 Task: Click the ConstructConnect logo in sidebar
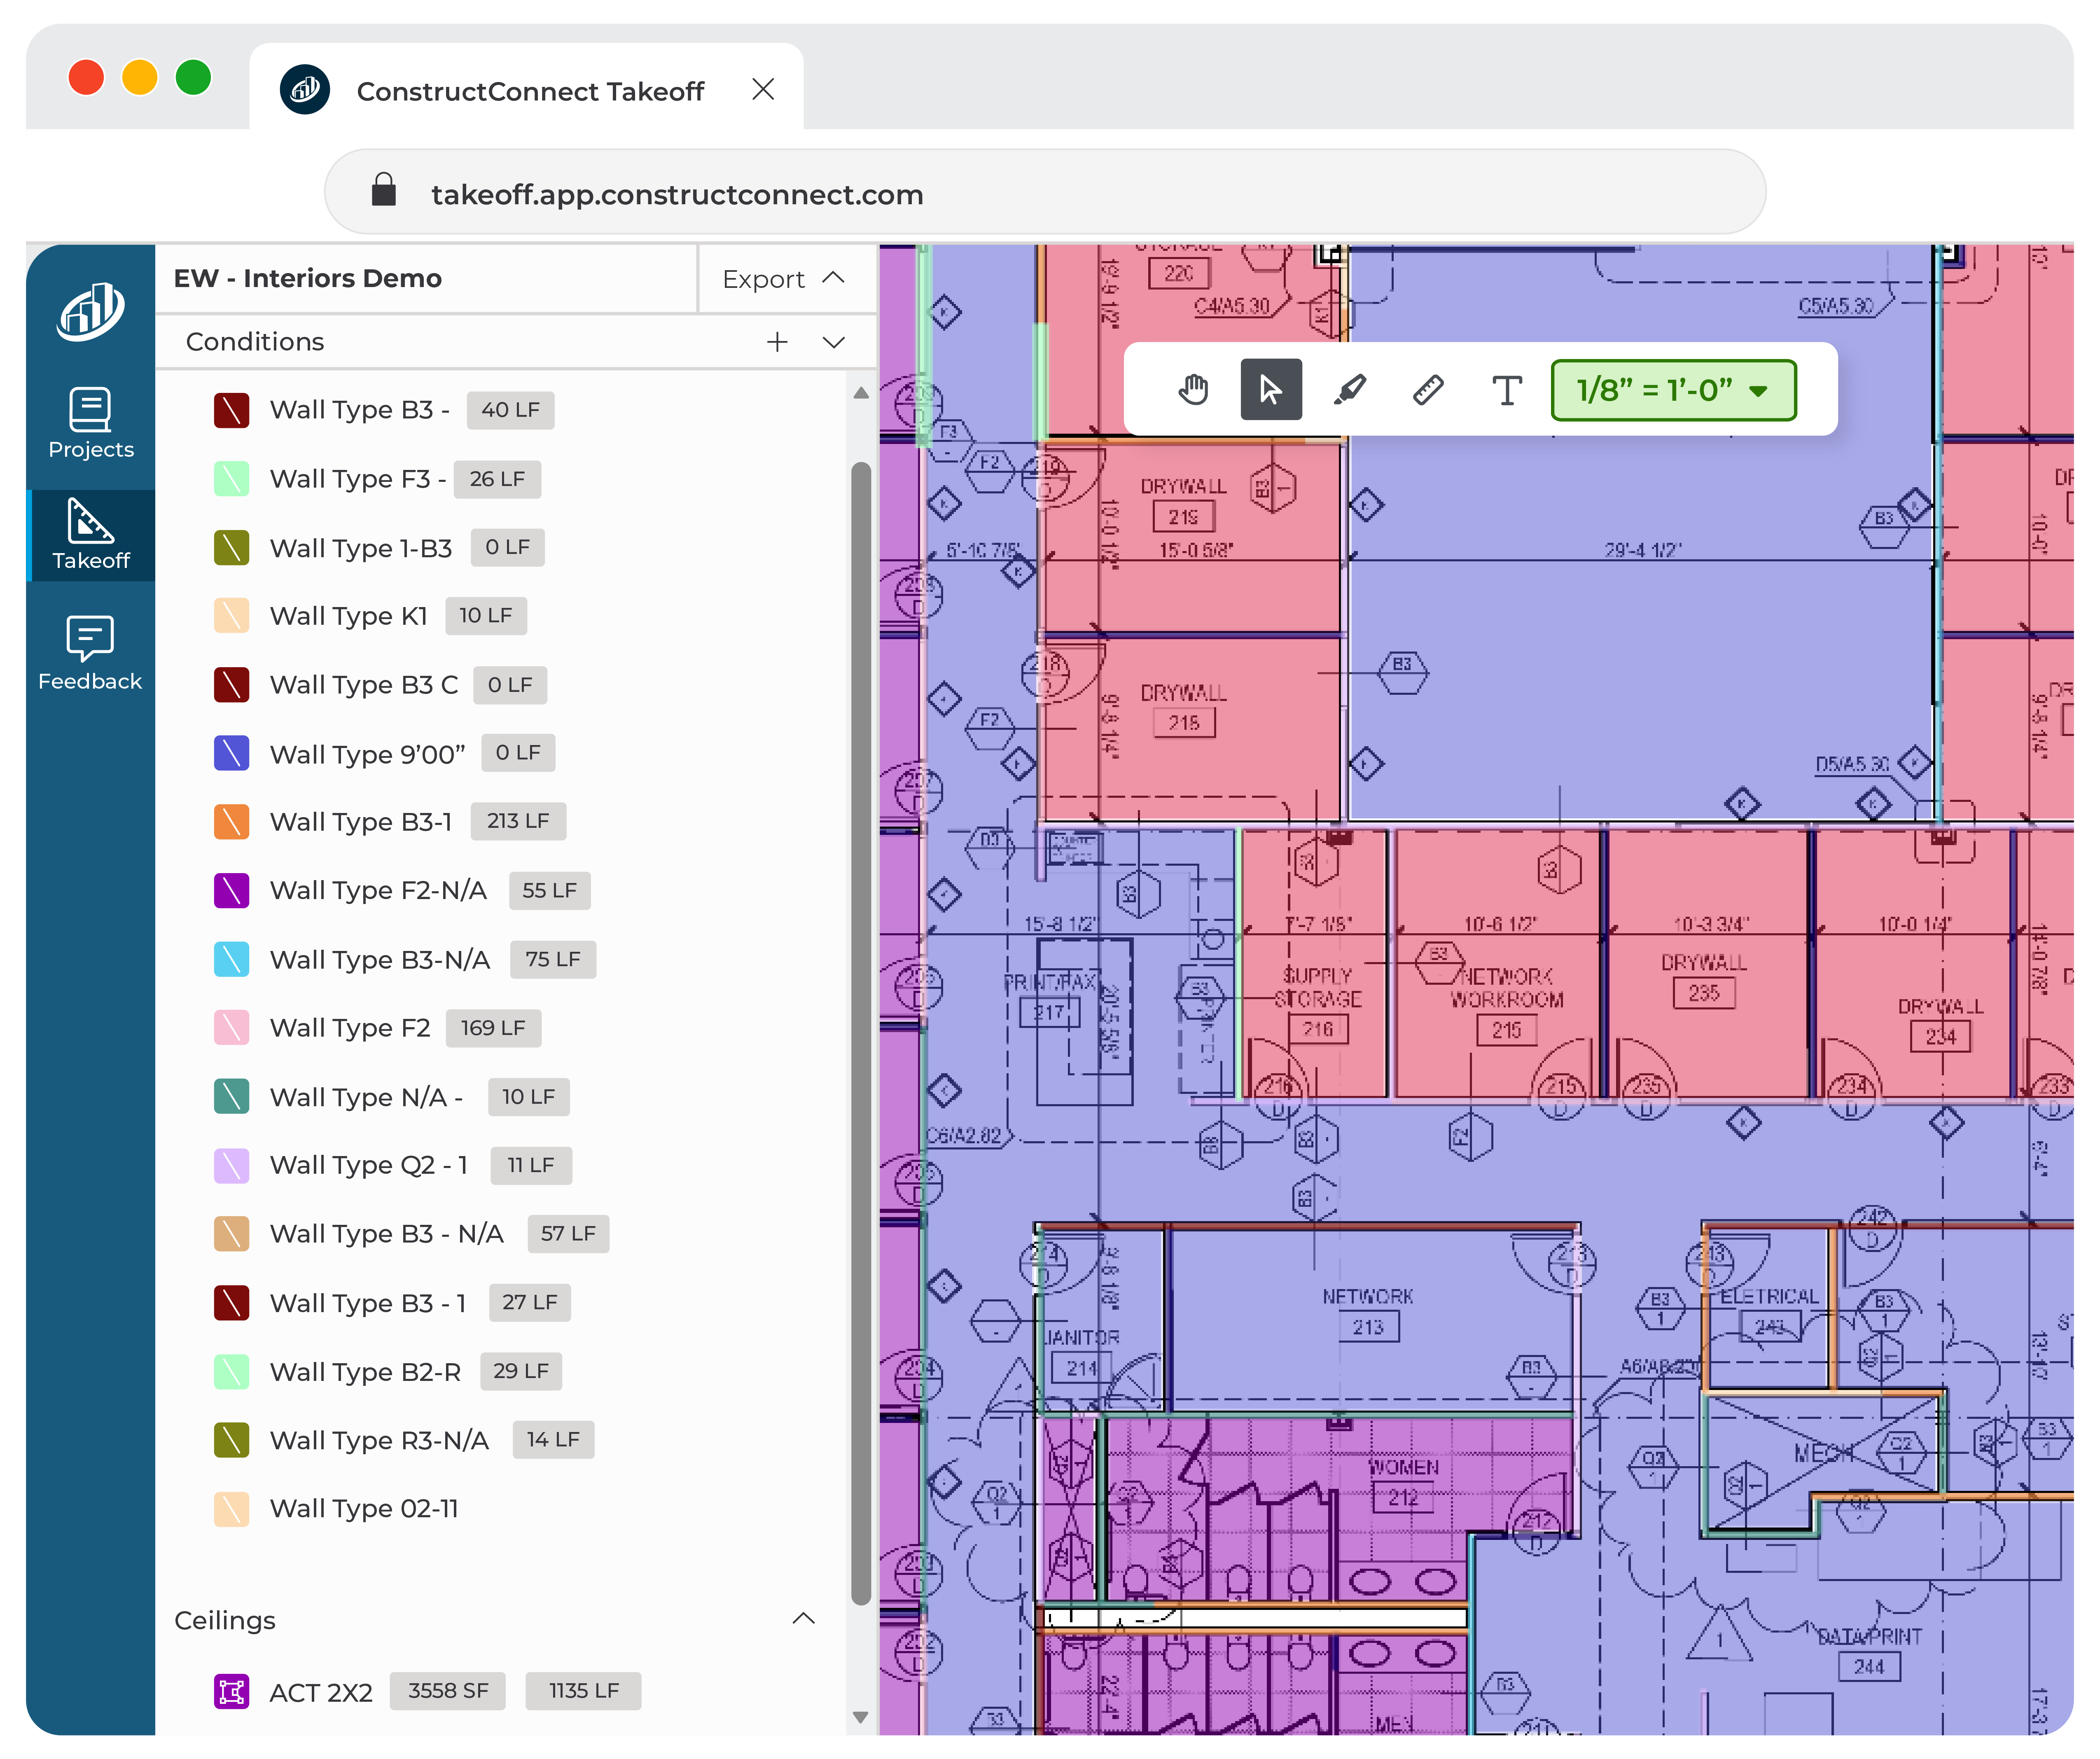pyautogui.click(x=90, y=312)
